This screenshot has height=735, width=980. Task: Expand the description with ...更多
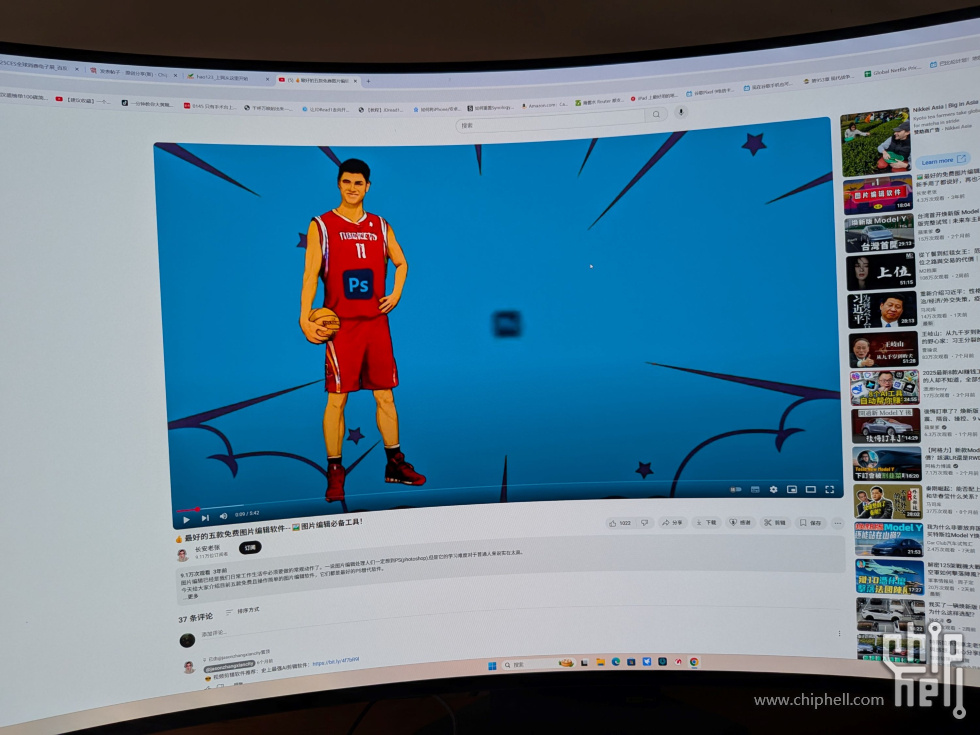coord(189,597)
